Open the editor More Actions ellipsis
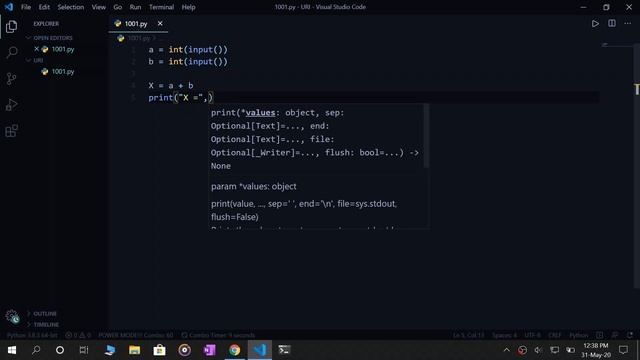The image size is (640, 360). coord(627,23)
